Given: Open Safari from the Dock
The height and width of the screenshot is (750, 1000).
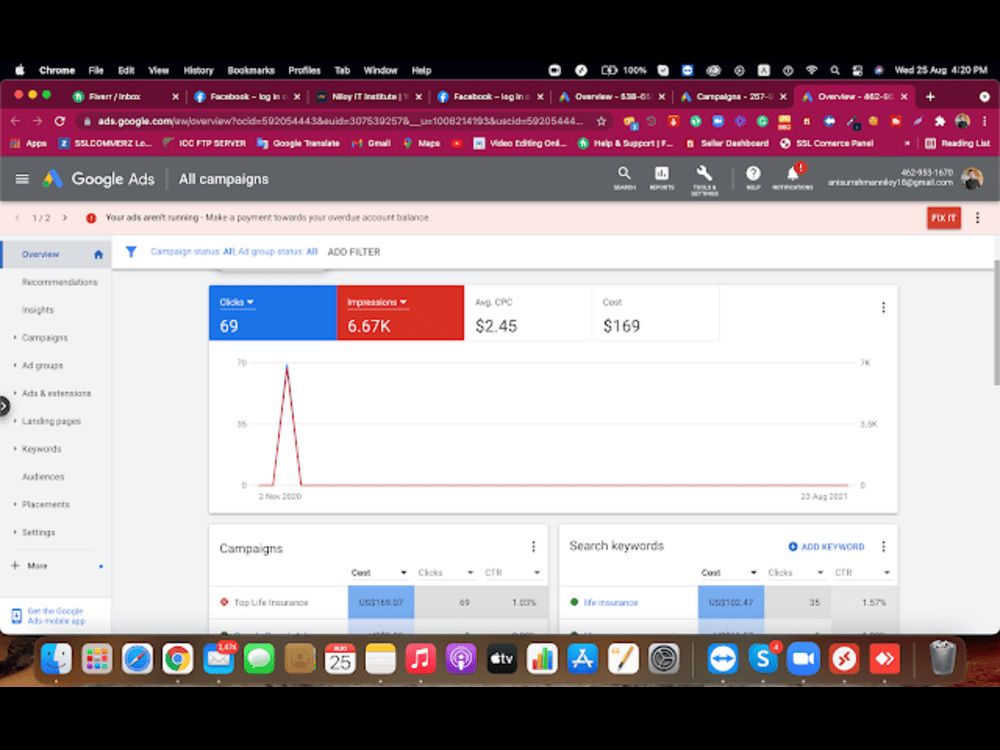Looking at the screenshot, I should 137,659.
